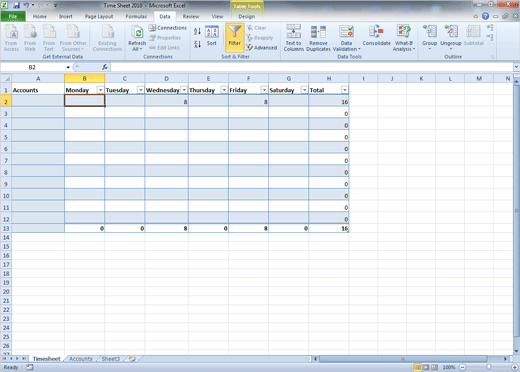Insert a Subtotal
The width and height of the screenshot is (520, 372).
tap(473, 36)
